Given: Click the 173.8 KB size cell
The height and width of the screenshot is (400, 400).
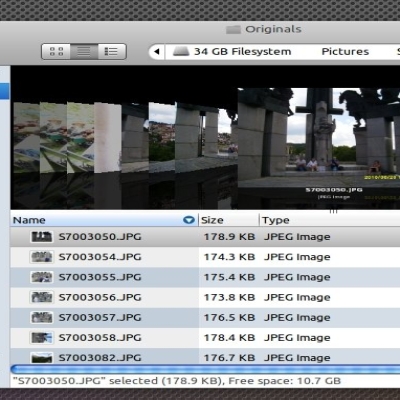Looking at the screenshot, I should [229, 297].
